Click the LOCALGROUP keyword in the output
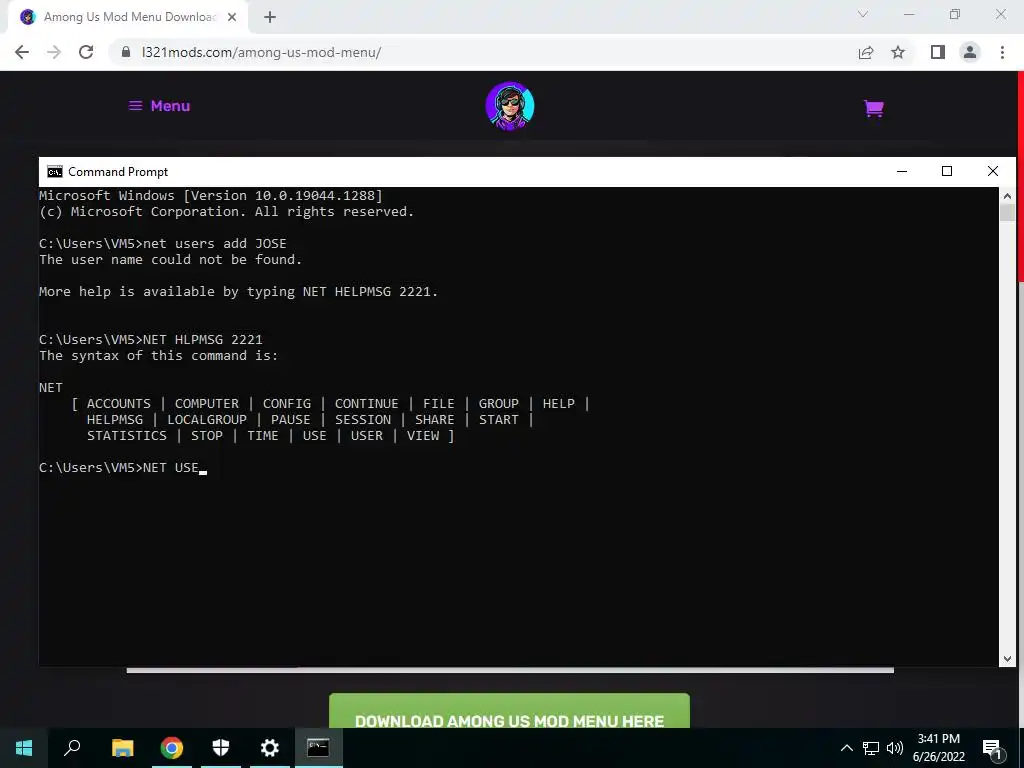The image size is (1024, 768). 207,419
